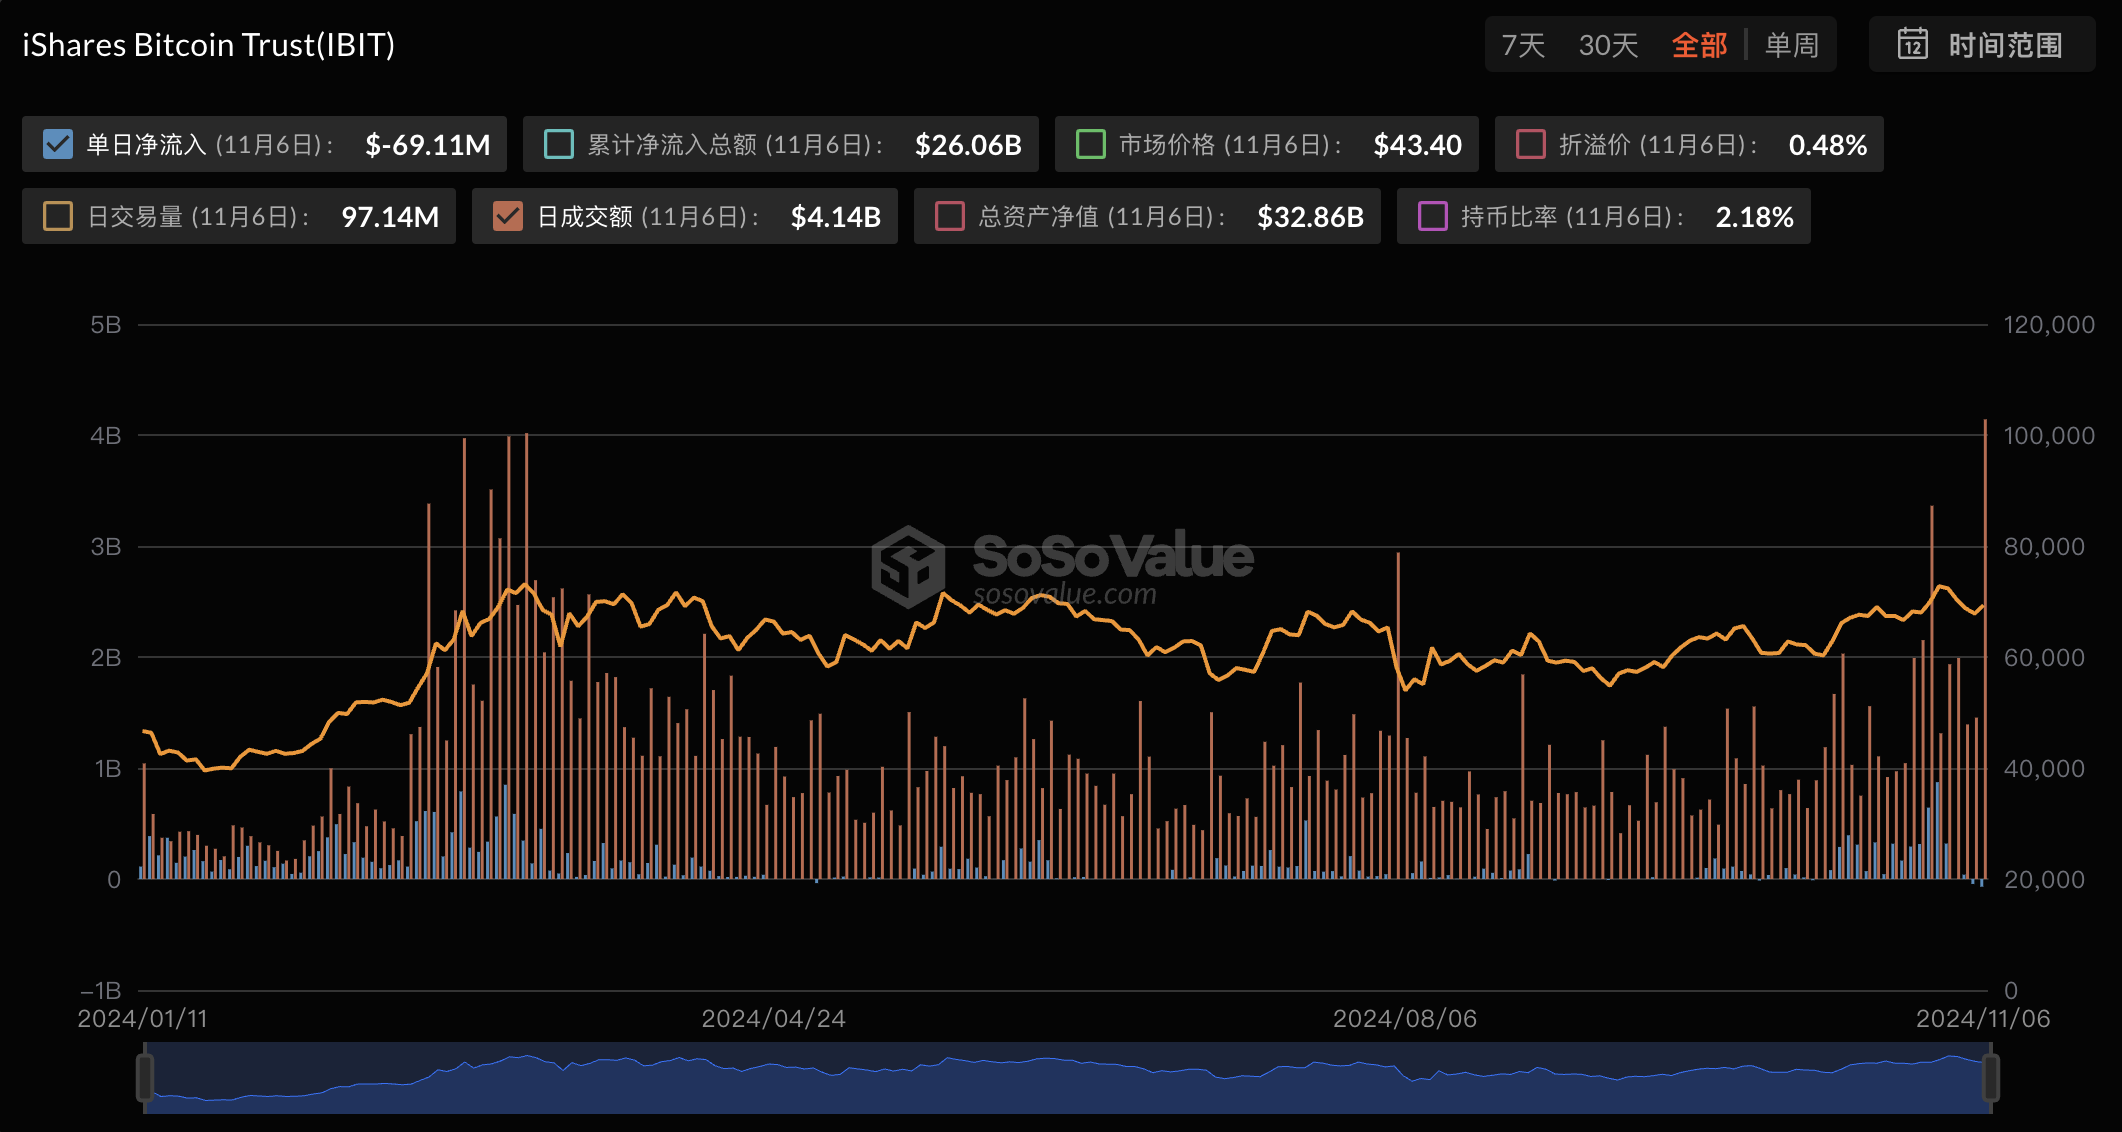The height and width of the screenshot is (1132, 2122).
Task: Disable the 日成交额 metric
Action: pyautogui.click(x=509, y=216)
